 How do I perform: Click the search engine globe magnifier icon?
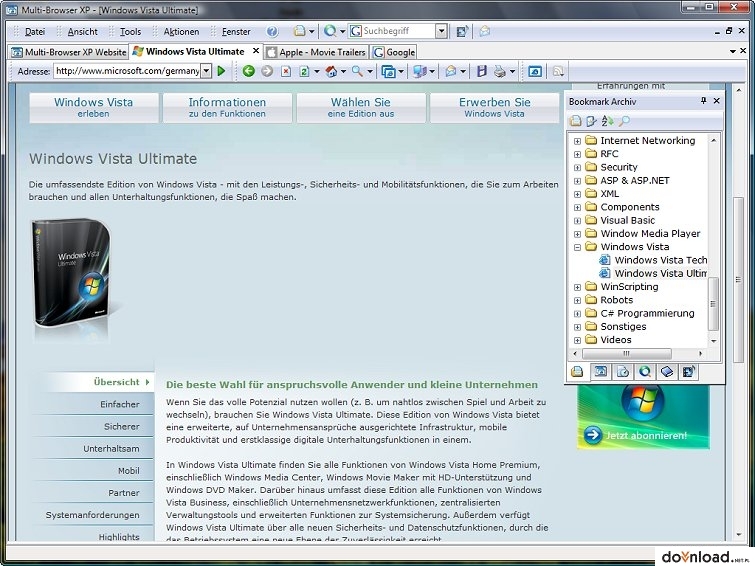point(330,31)
